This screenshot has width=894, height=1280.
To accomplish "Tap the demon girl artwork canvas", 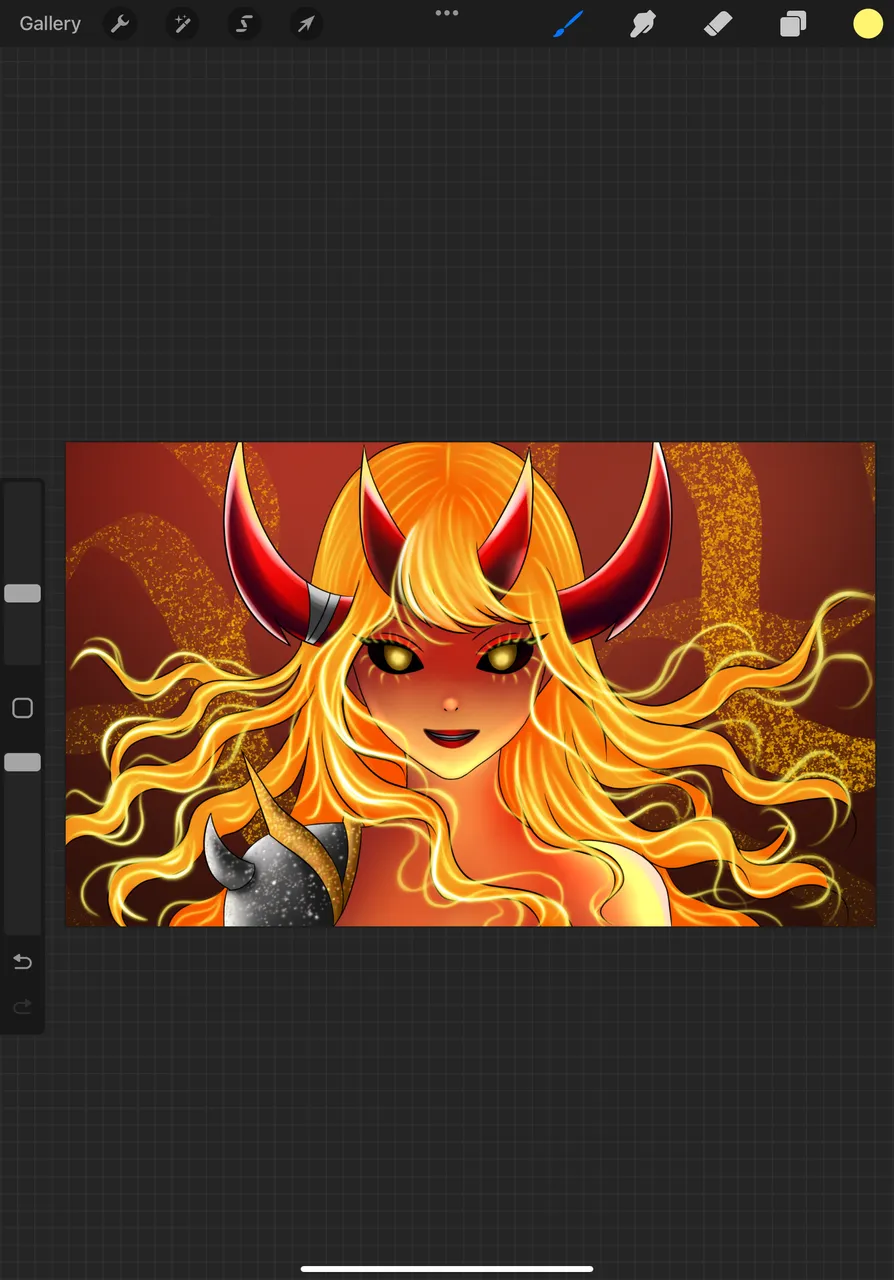I will click(470, 684).
